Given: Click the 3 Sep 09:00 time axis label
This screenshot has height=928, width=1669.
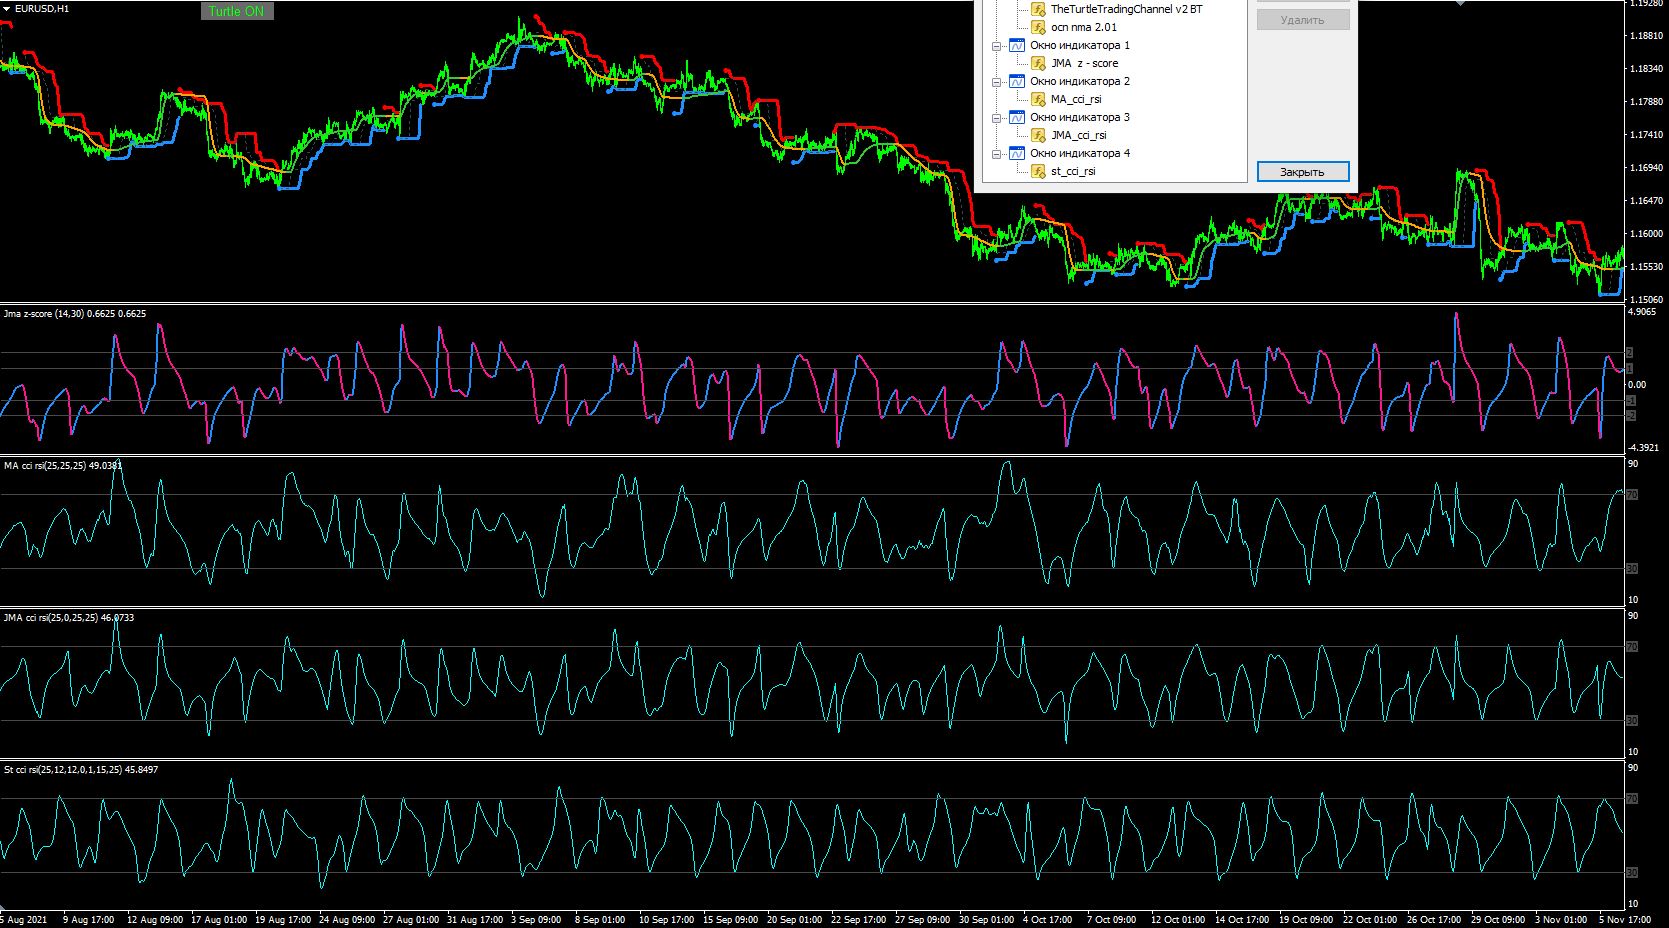Looking at the screenshot, I should (536, 919).
